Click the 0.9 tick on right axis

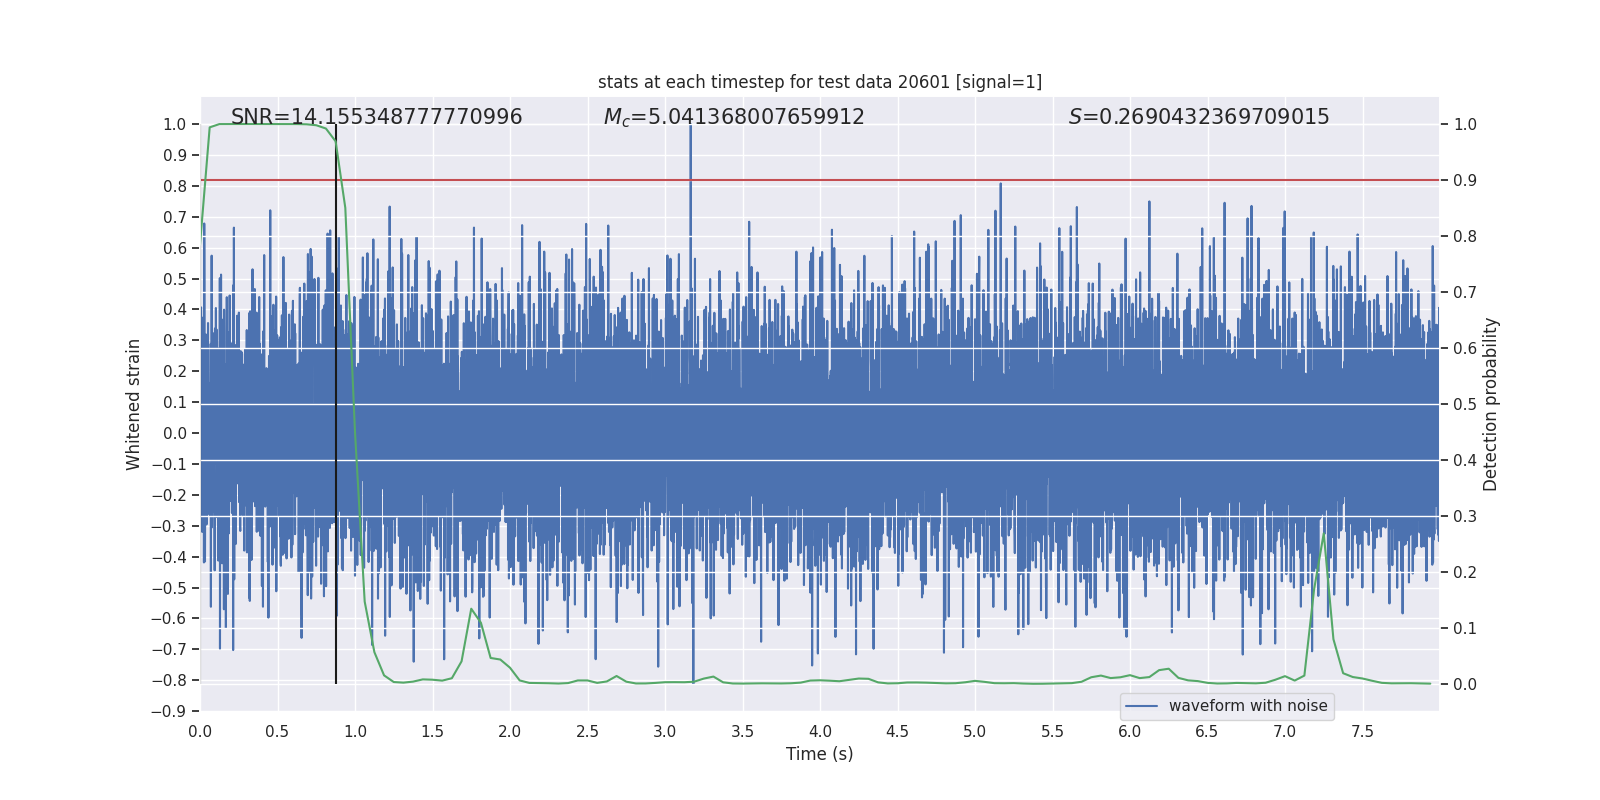point(1465,181)
